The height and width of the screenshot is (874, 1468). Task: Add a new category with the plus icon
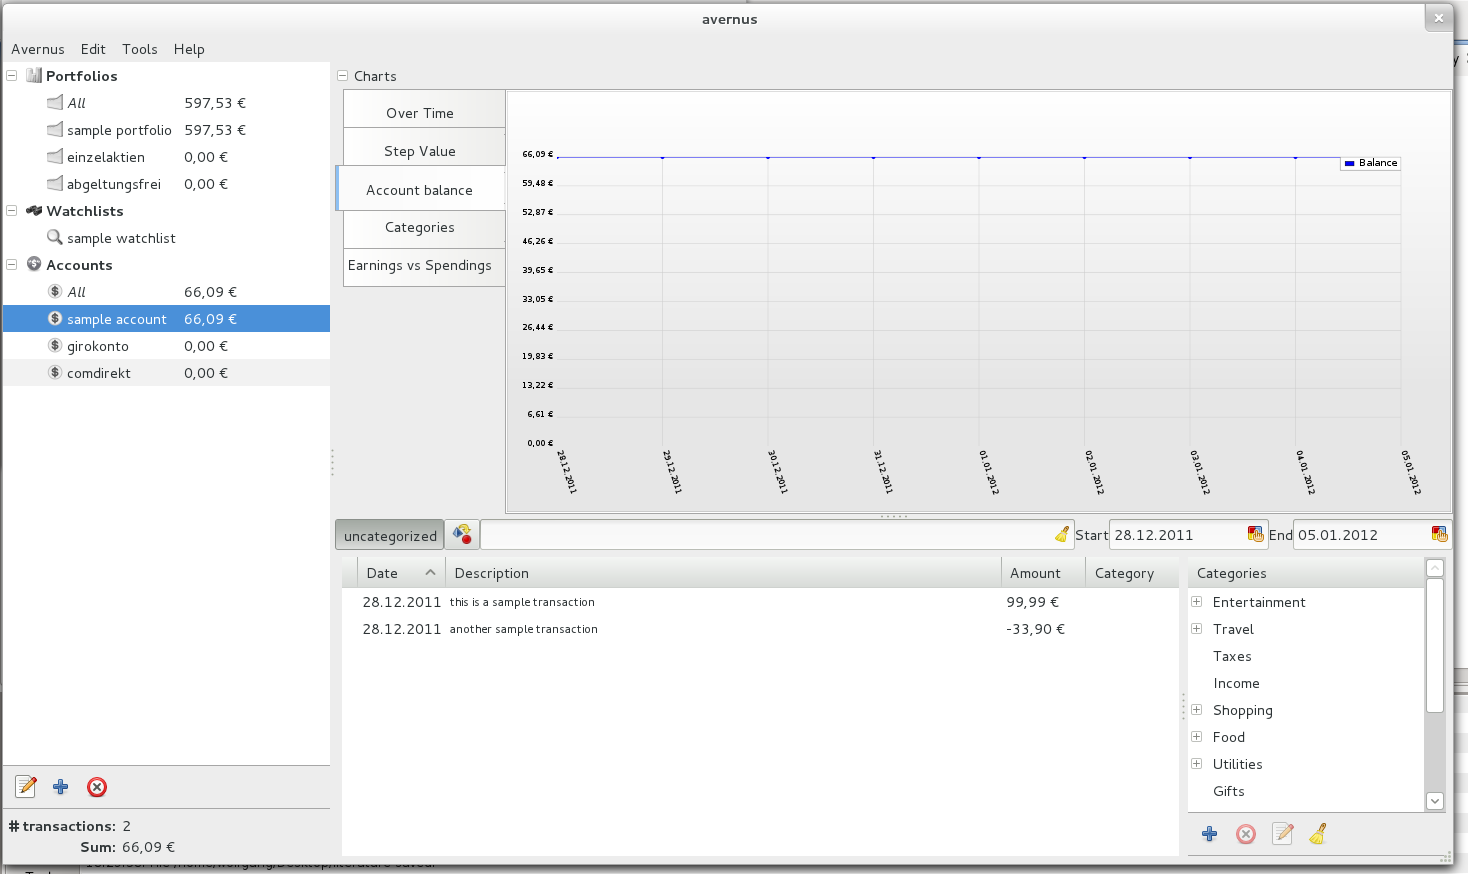(x=1209, y=834)
